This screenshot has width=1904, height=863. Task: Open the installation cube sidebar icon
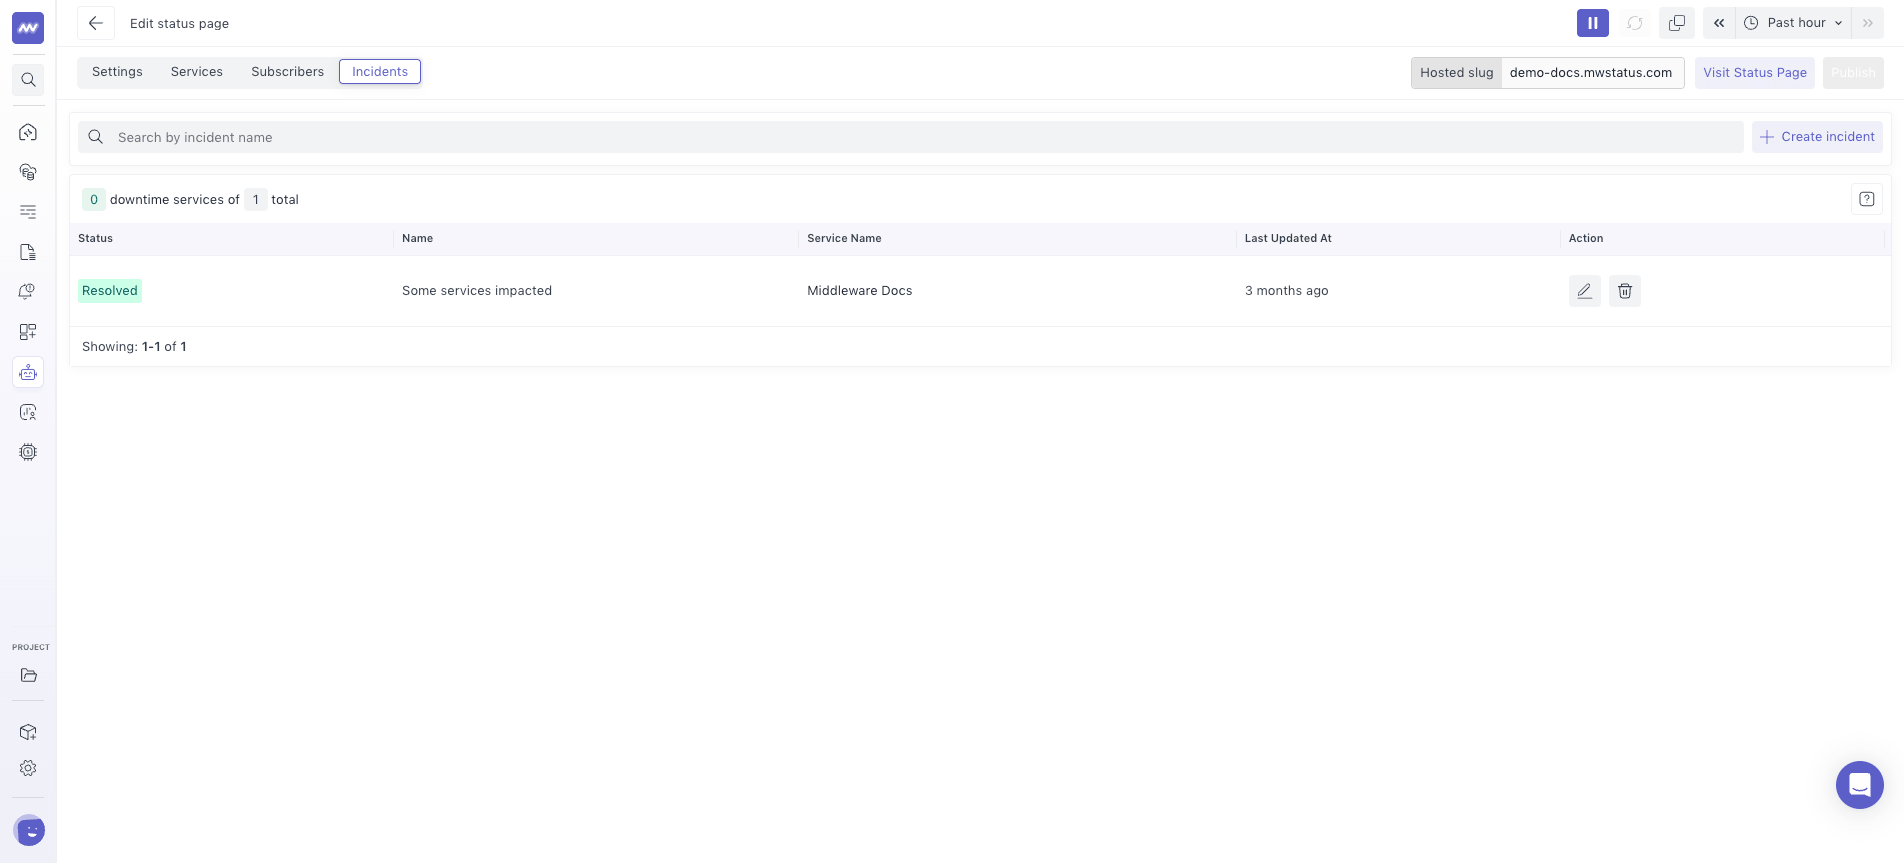click(28, 732)
